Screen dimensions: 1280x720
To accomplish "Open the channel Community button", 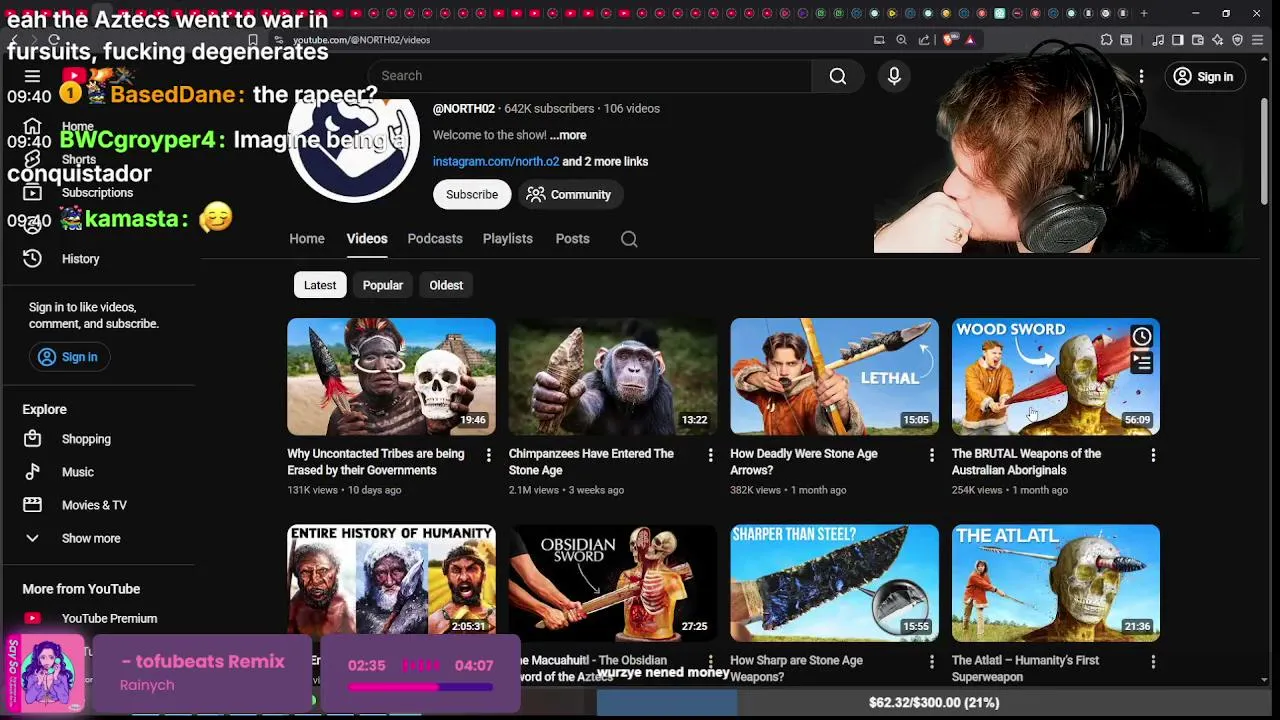I will pyautogui.click(x=568, y=194).
